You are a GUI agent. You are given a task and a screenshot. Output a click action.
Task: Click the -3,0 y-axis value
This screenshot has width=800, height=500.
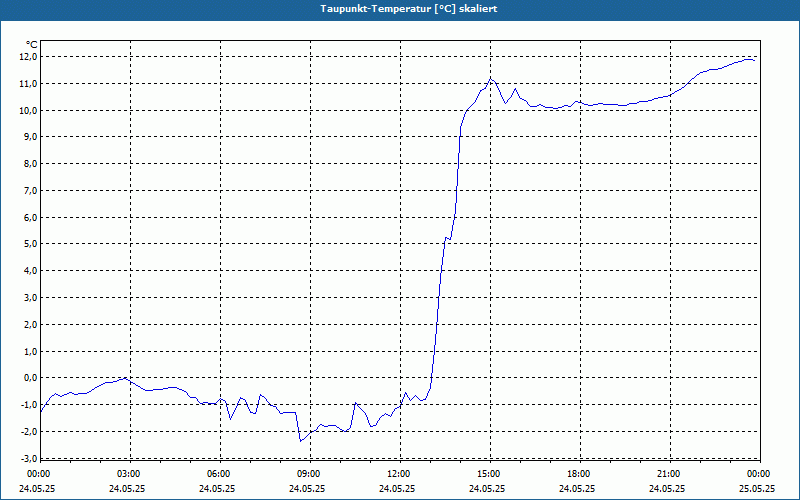pos(29,458)
